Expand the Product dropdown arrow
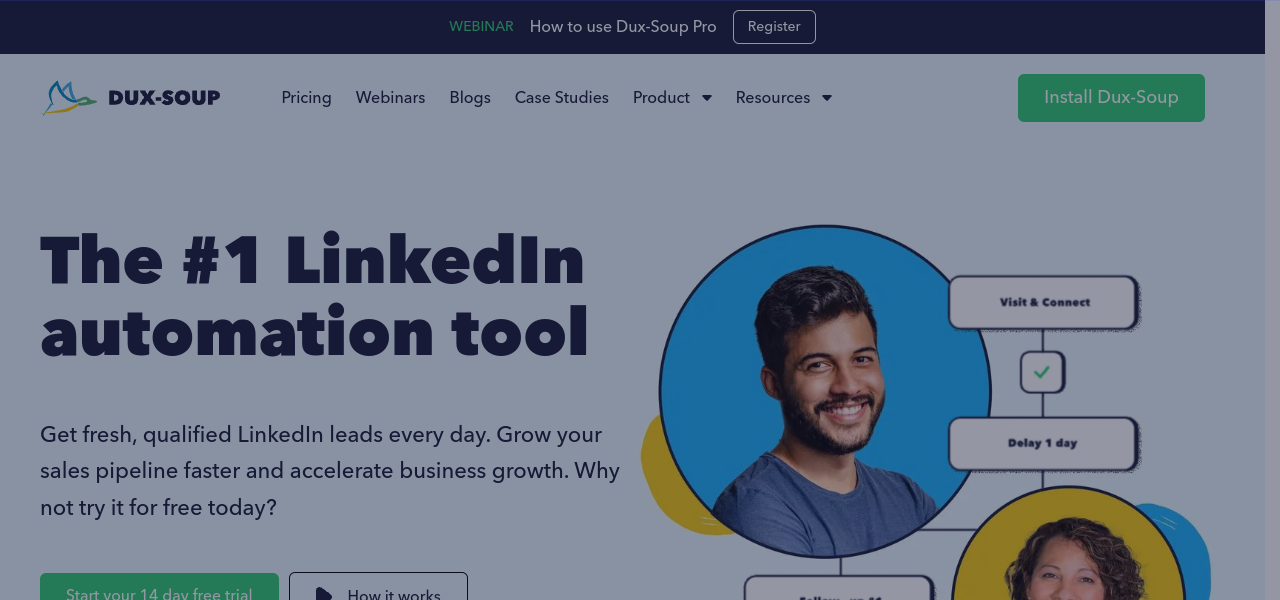The height and width of the screenshot is (600, 1280). (706, 98)
